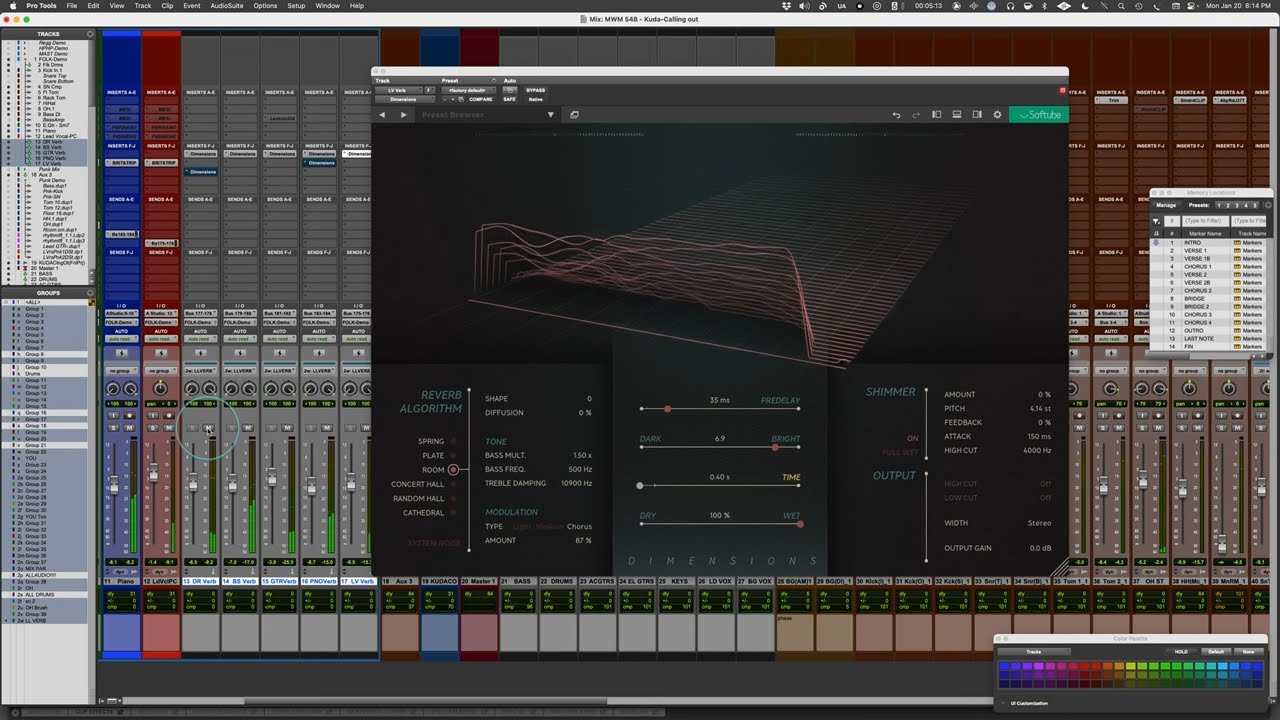Open the Memory Locations filter icon
The height and width of the screenshot is (720, 1280).
pos(1157,221)
